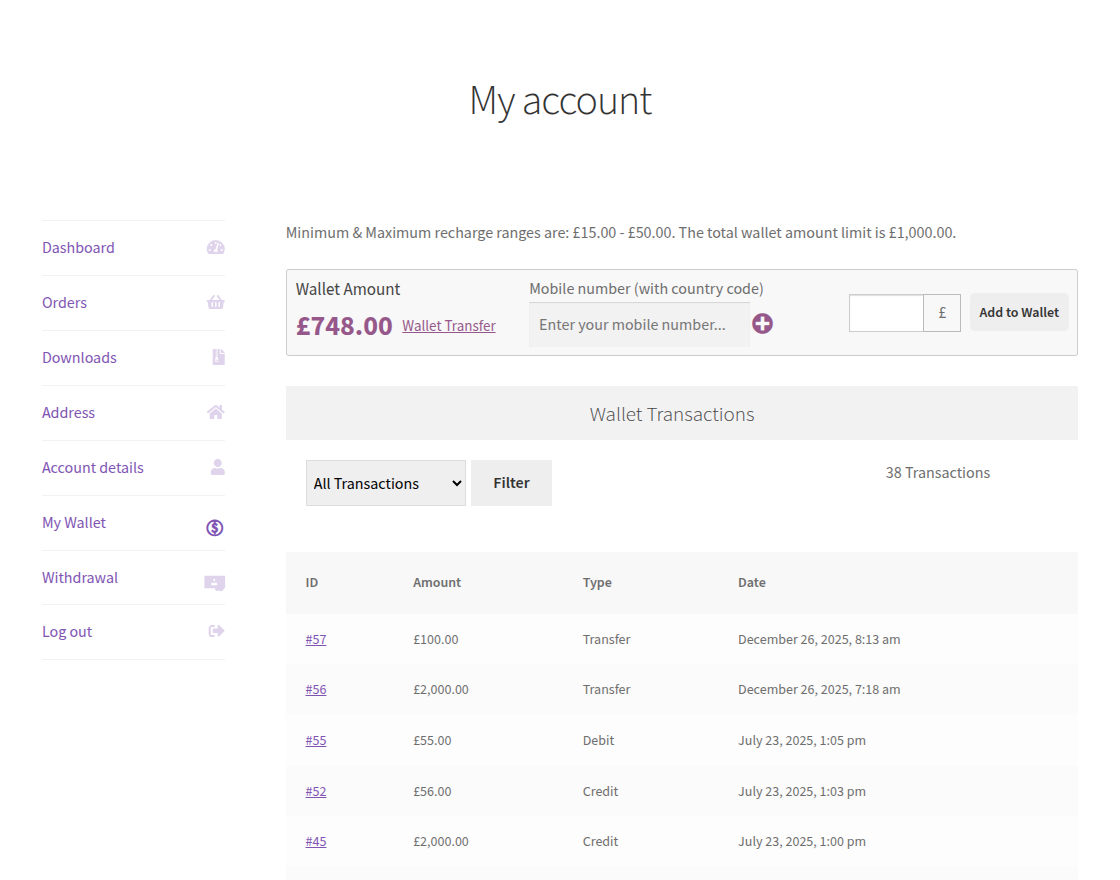Click the mobile number input field
1120x880 pixels.
(639, 324)
